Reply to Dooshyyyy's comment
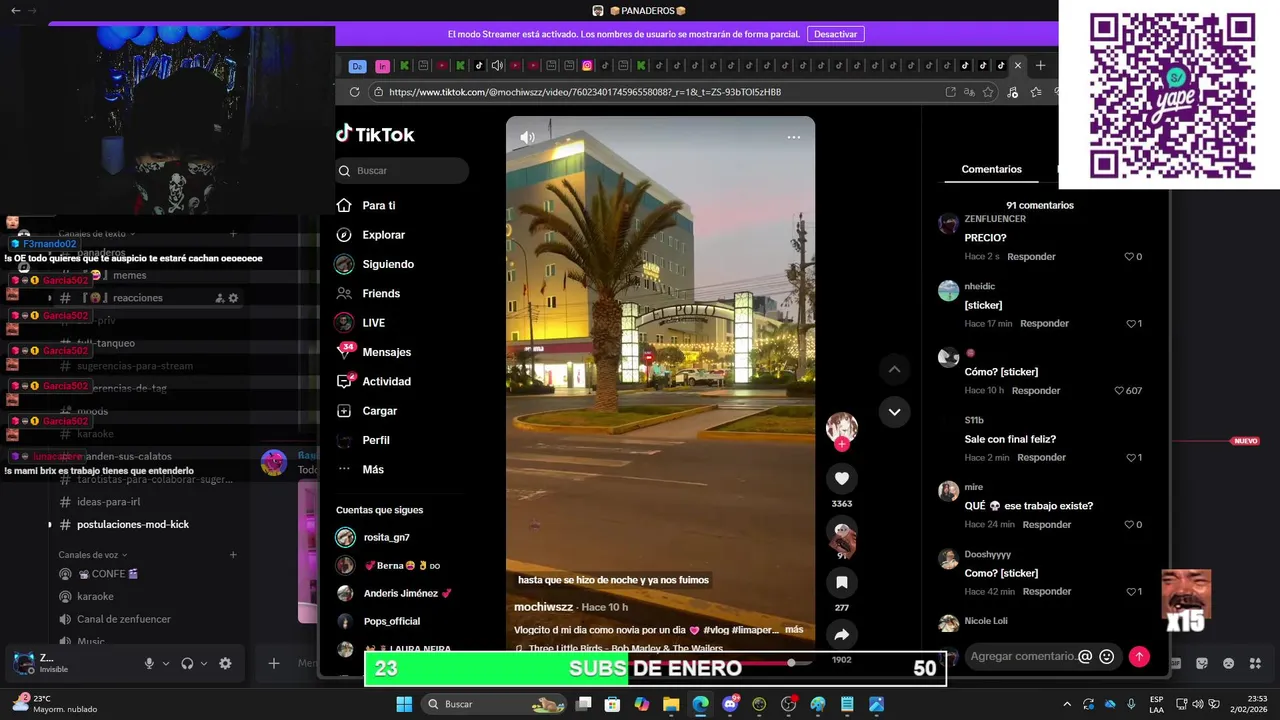1280x720 pixels. point(1047,592)
